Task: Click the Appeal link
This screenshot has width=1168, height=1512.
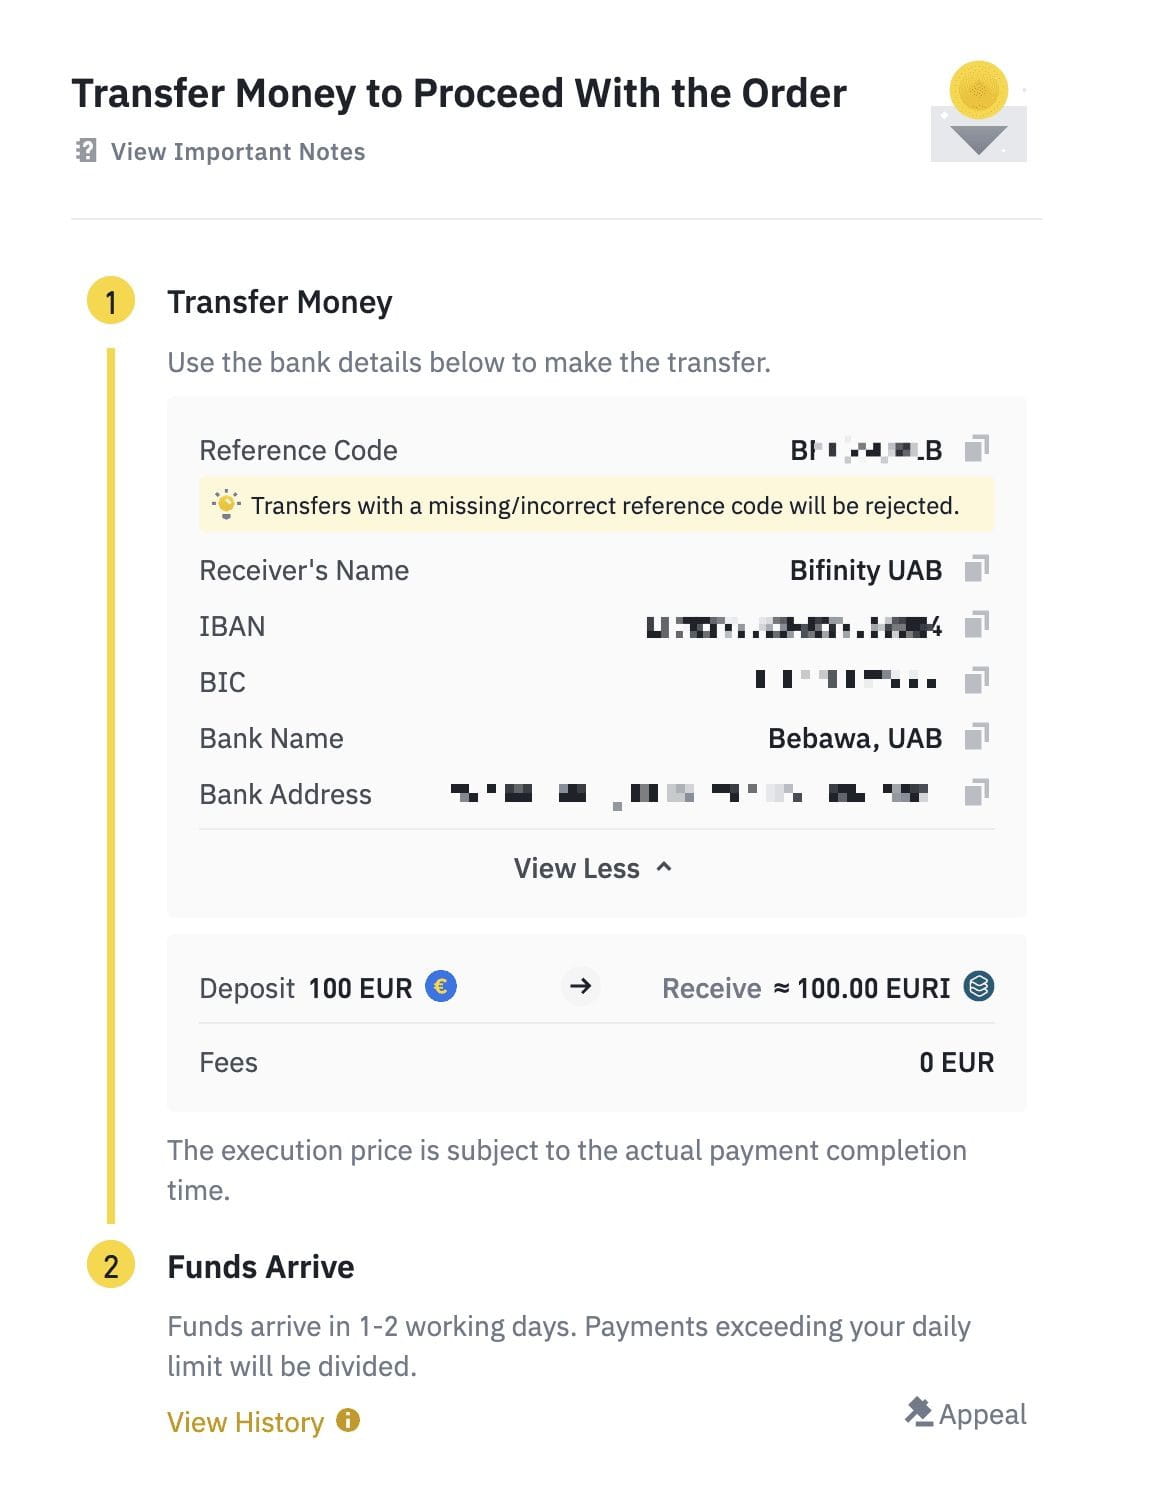Action: point(982,1414)
